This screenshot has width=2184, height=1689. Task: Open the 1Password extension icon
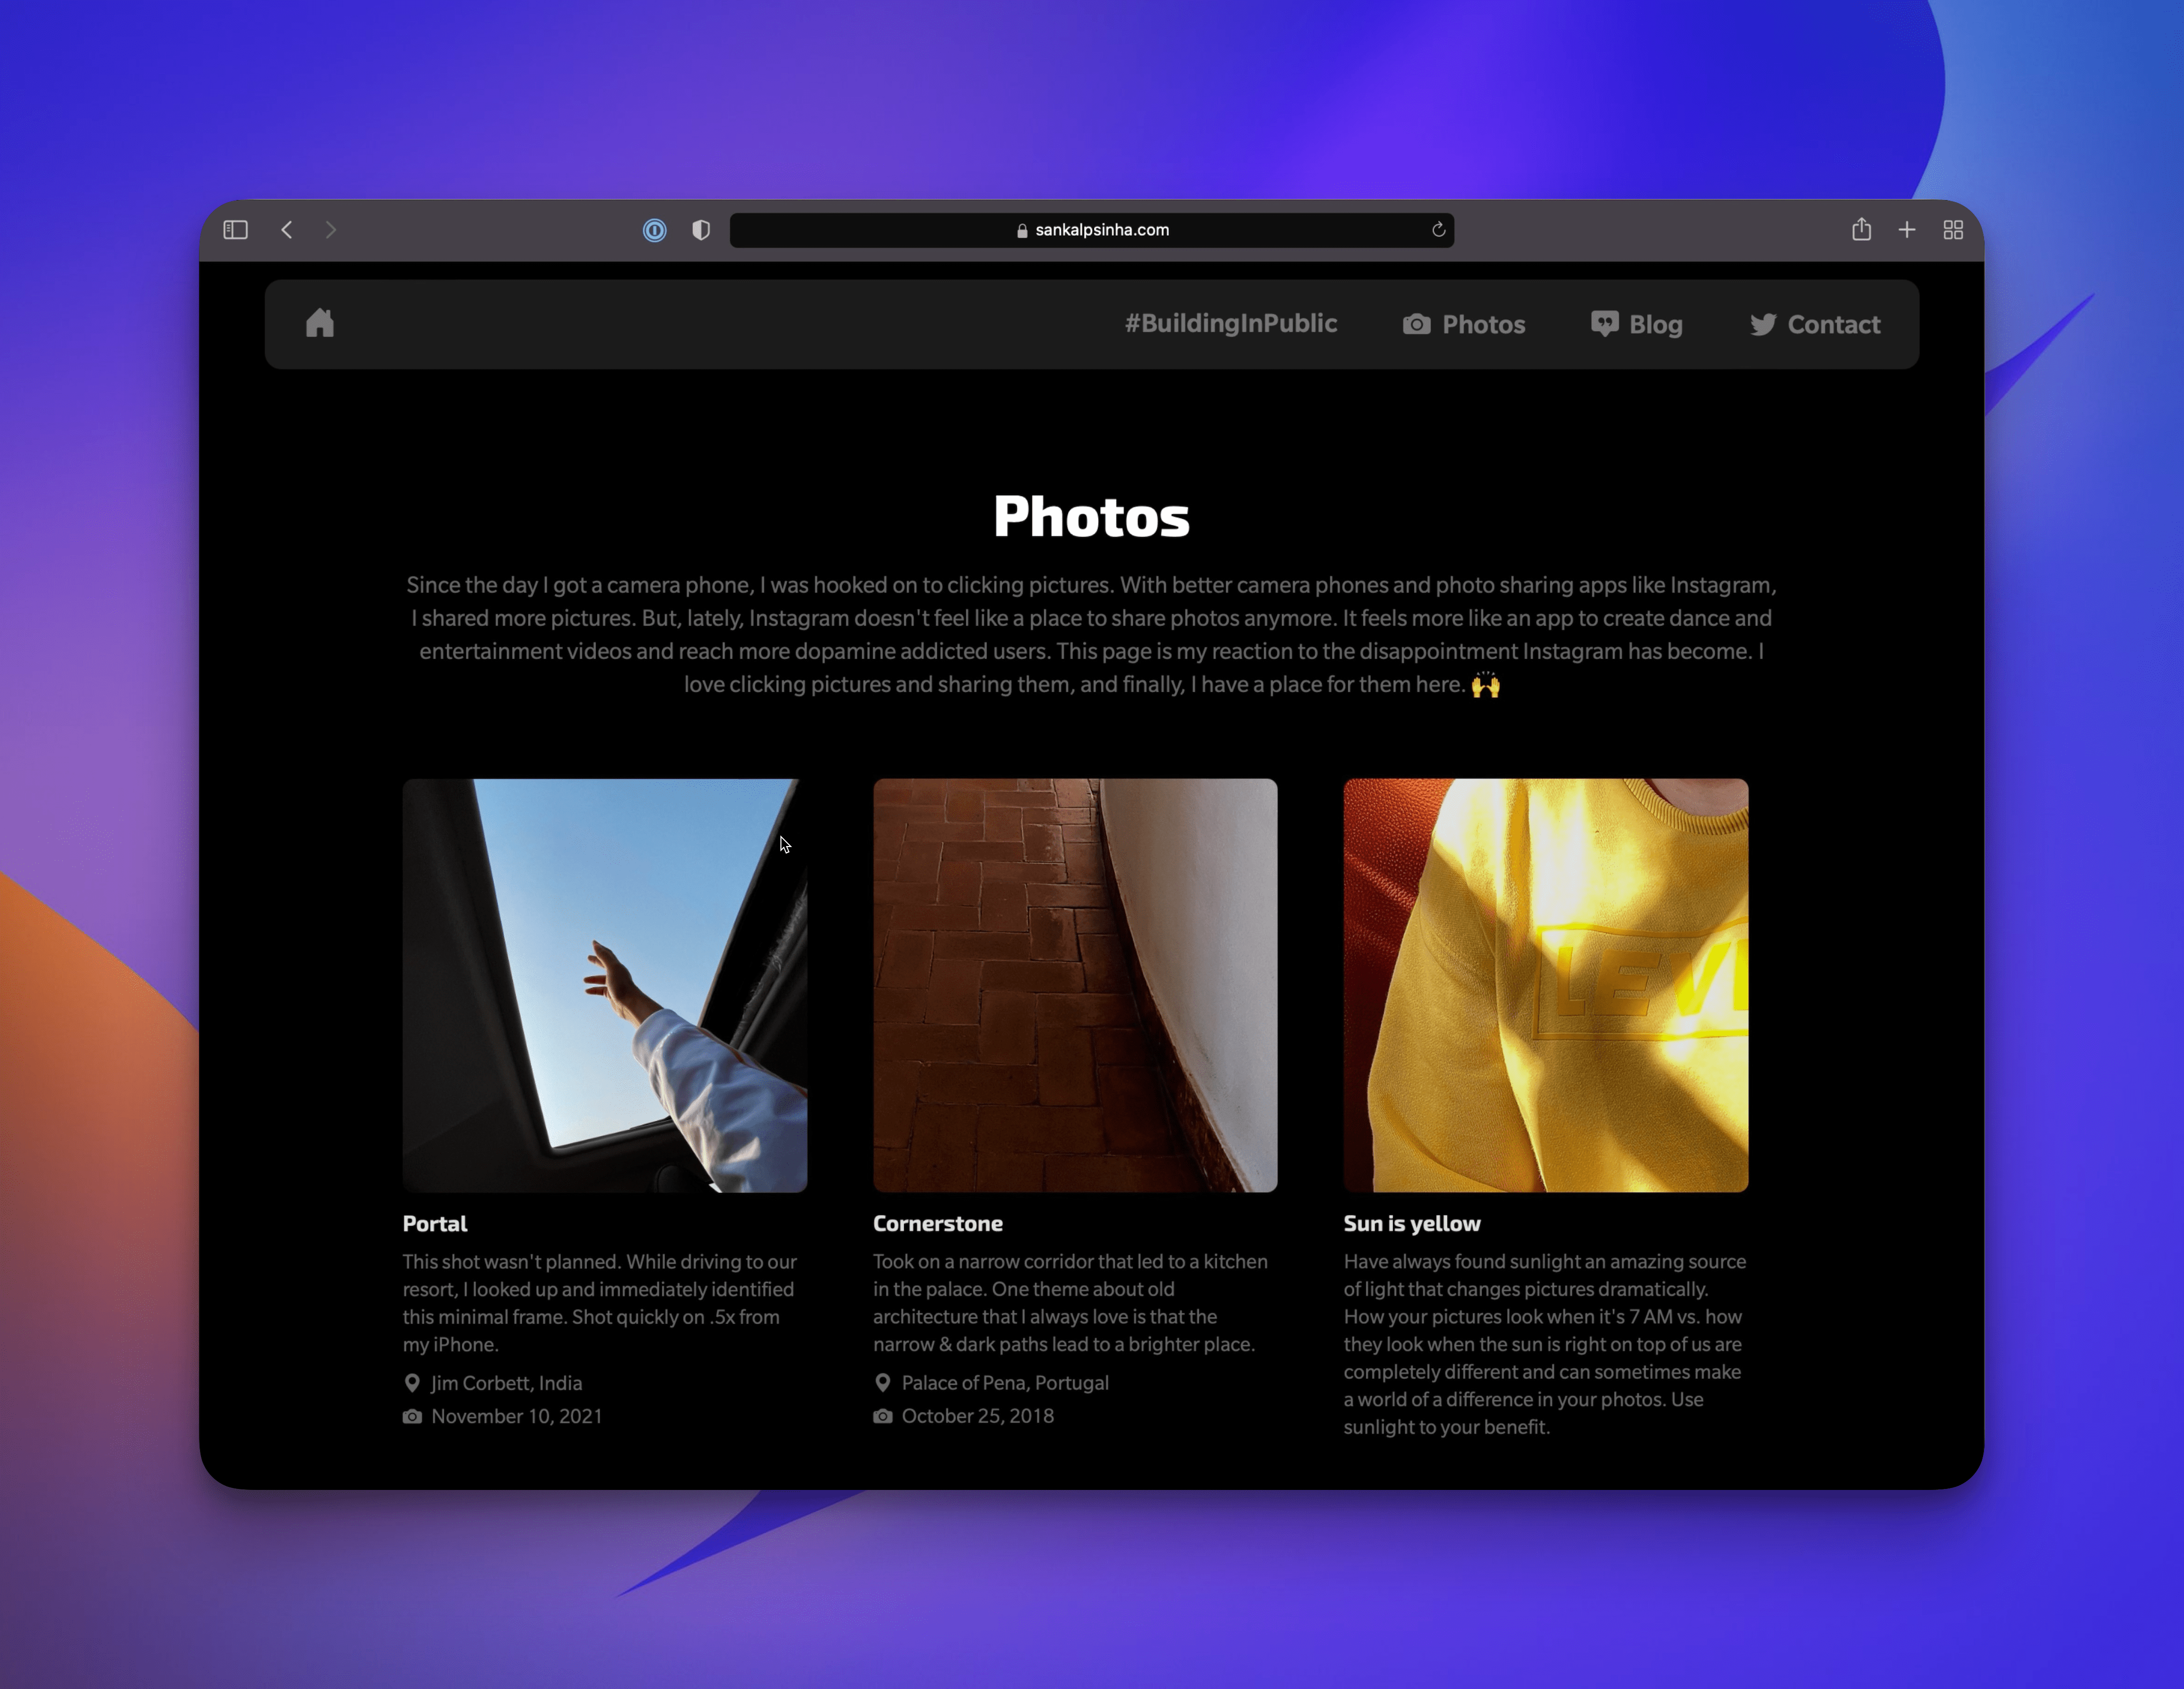click(654, 230)
